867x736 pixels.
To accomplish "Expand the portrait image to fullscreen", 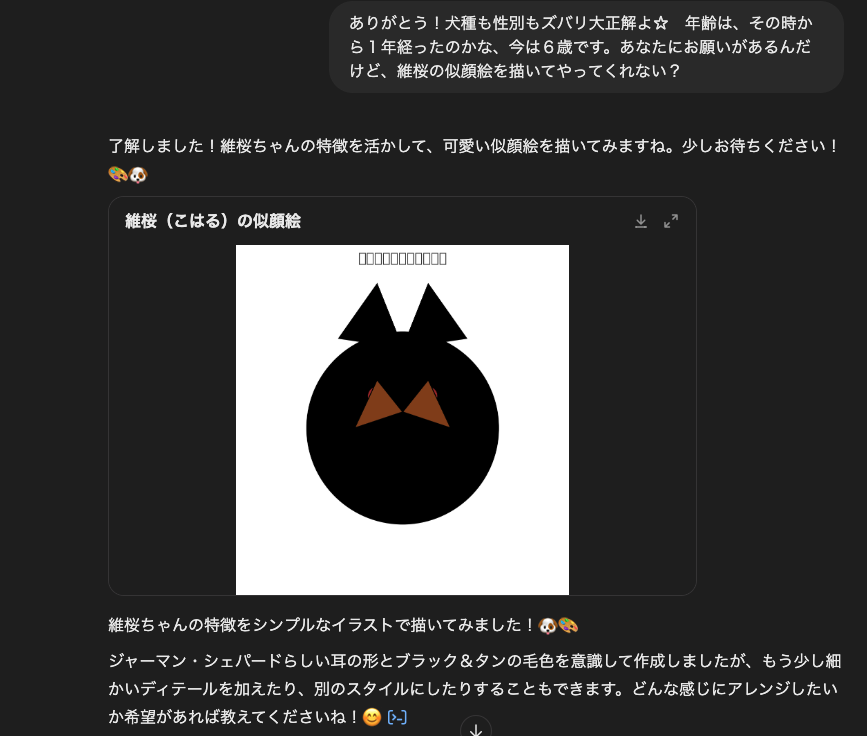I will tap(671, 221).
